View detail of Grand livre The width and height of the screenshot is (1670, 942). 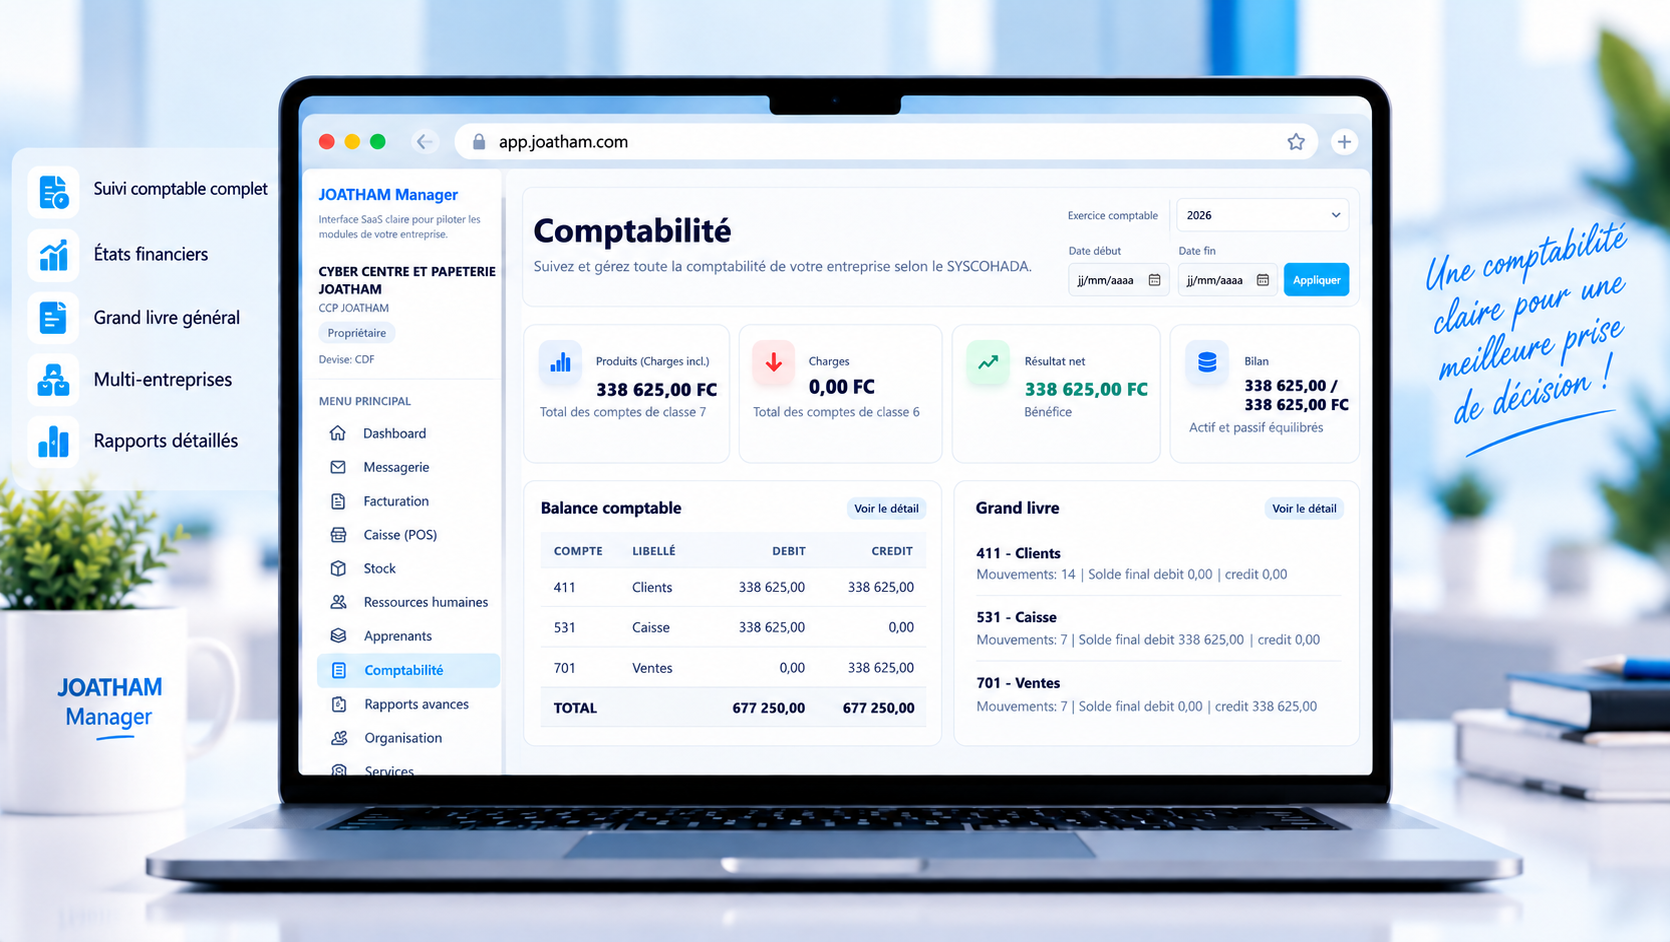1304,509
